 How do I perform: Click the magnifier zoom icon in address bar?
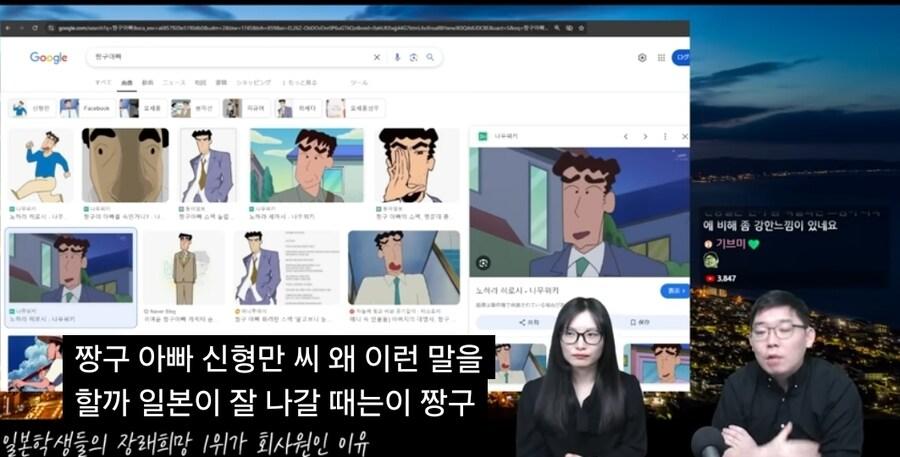coord(557,28)
